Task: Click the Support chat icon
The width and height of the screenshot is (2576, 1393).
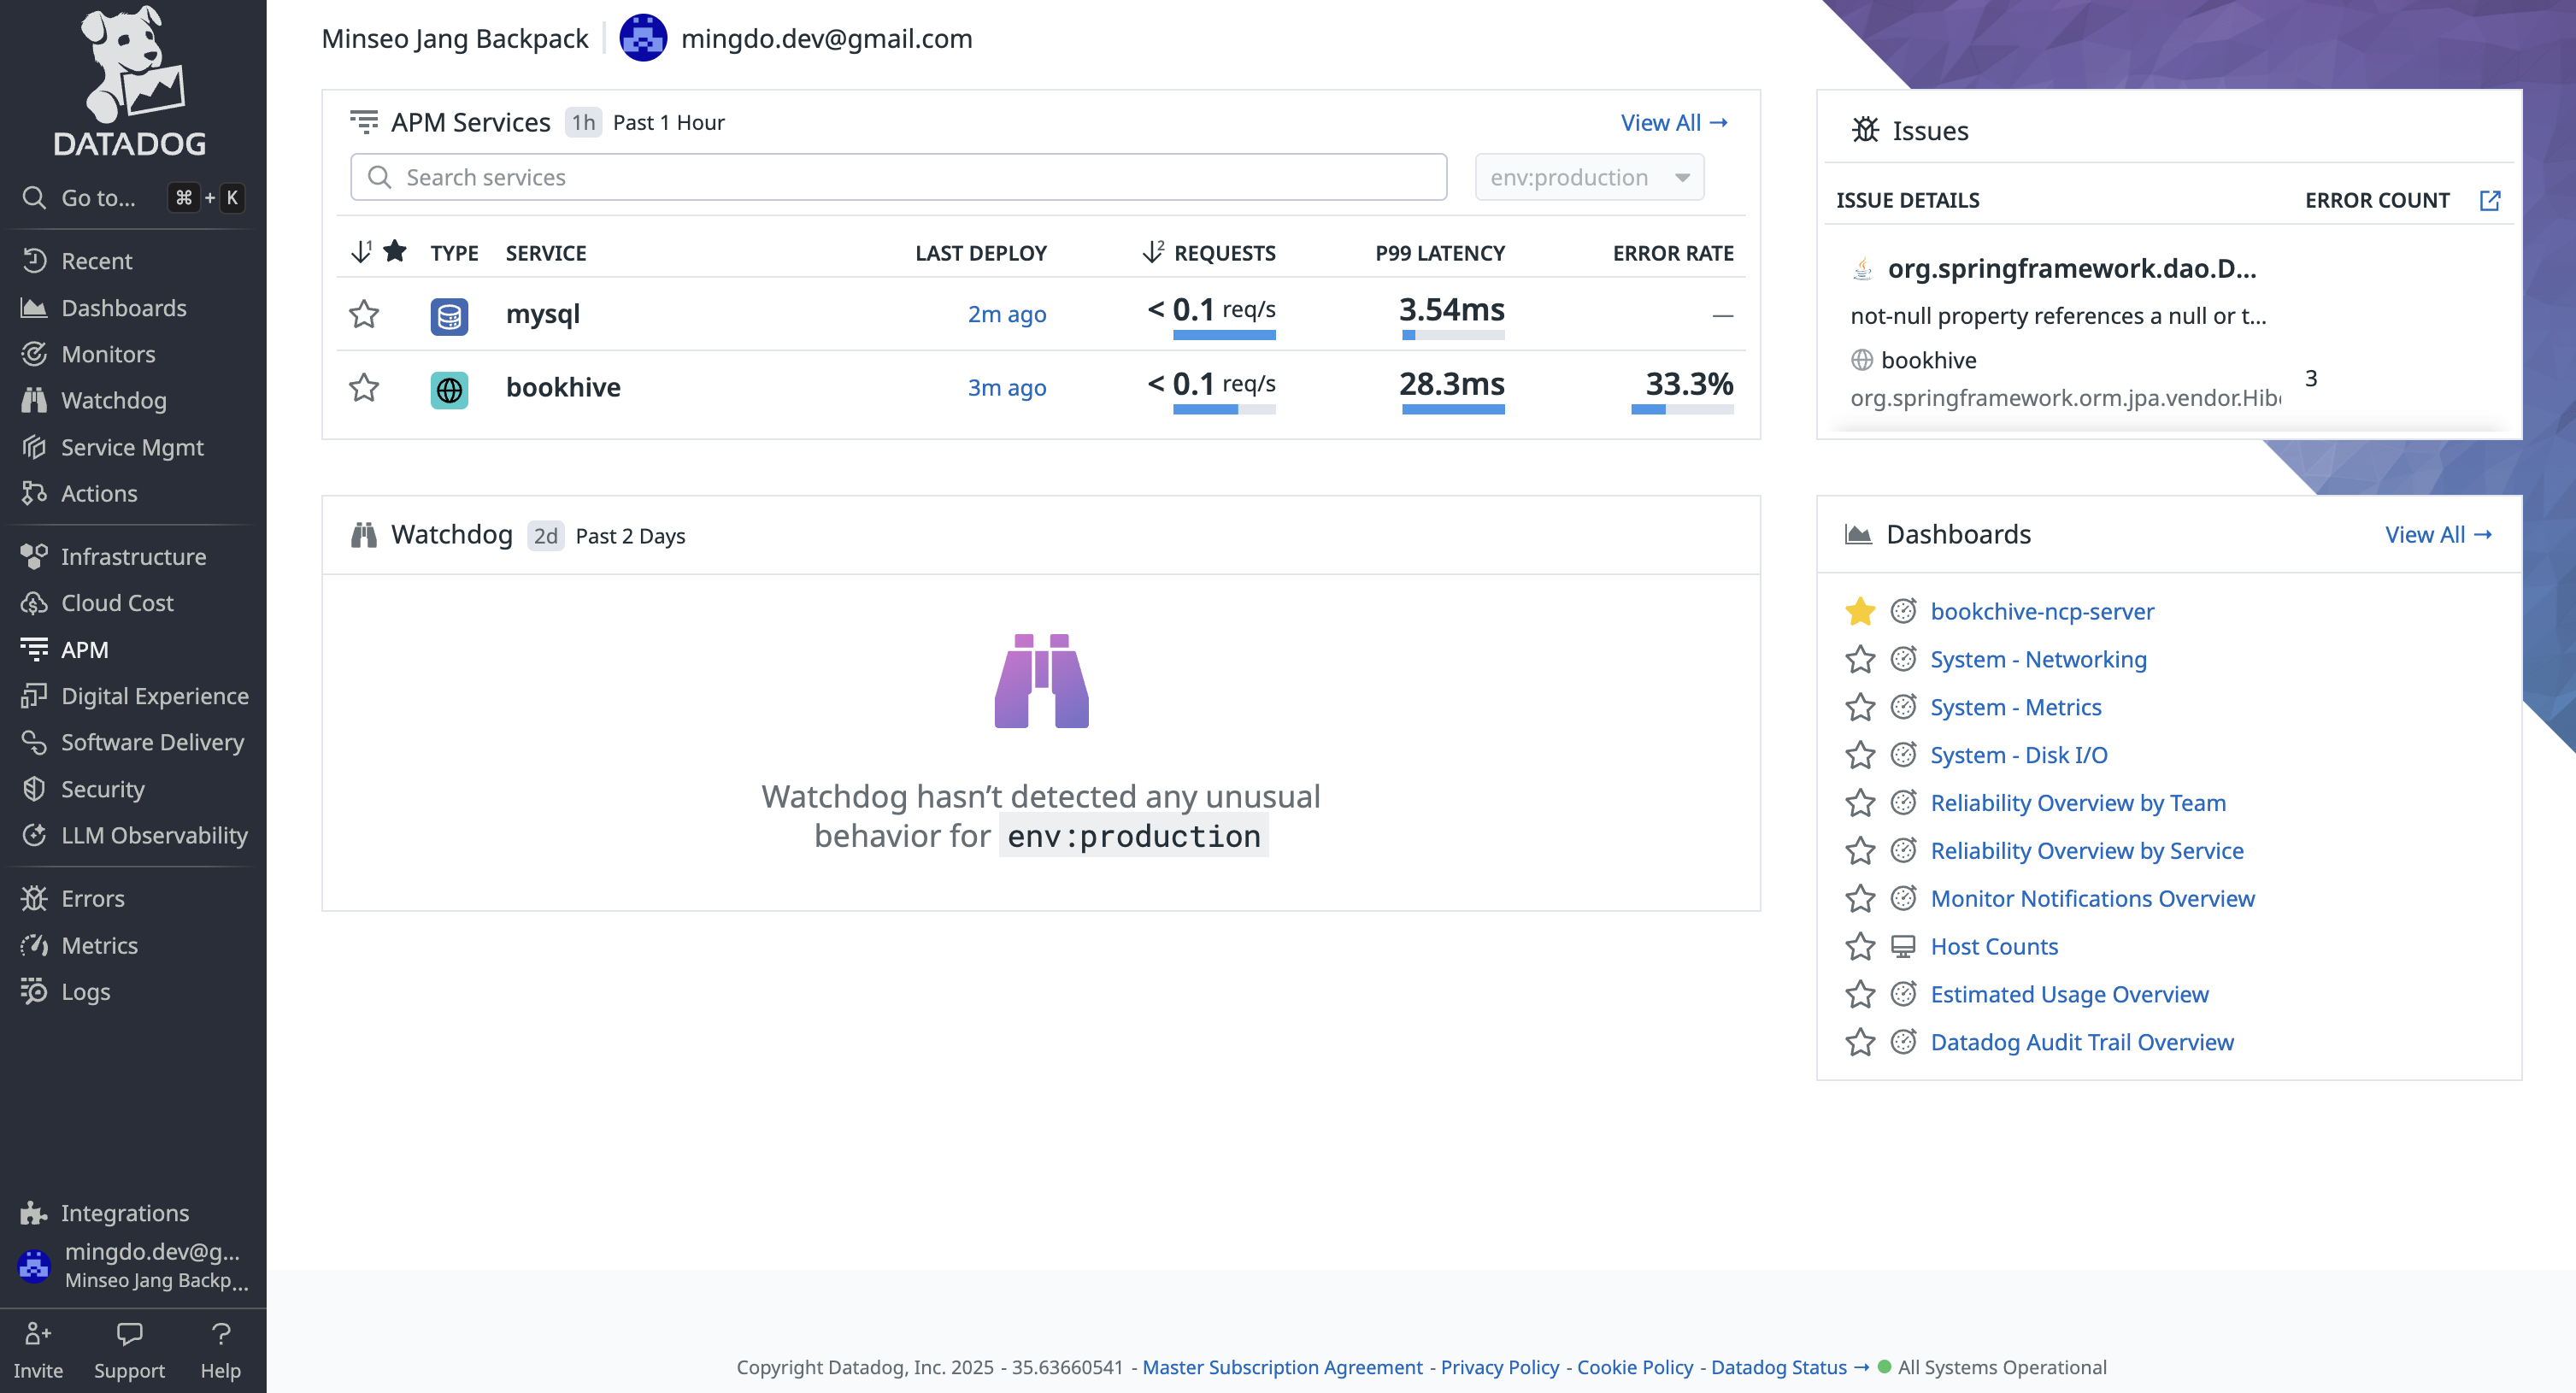Action: [129, 1333]
